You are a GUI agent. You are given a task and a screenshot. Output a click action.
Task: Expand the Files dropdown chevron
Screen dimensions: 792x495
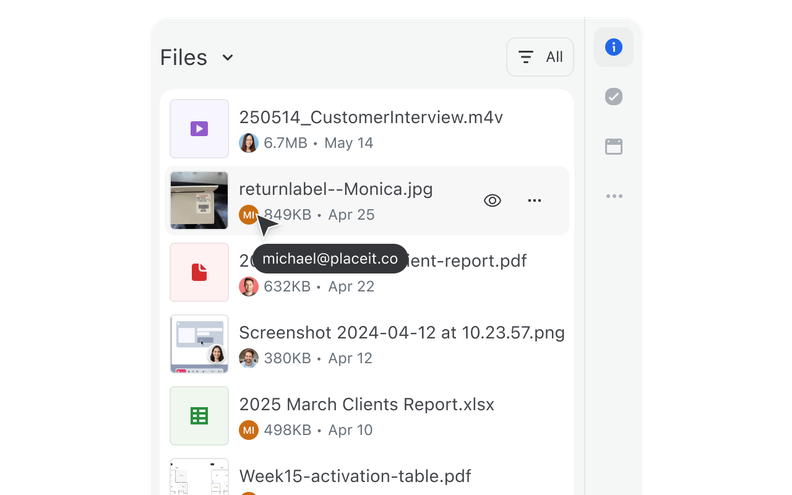(228, 57)
